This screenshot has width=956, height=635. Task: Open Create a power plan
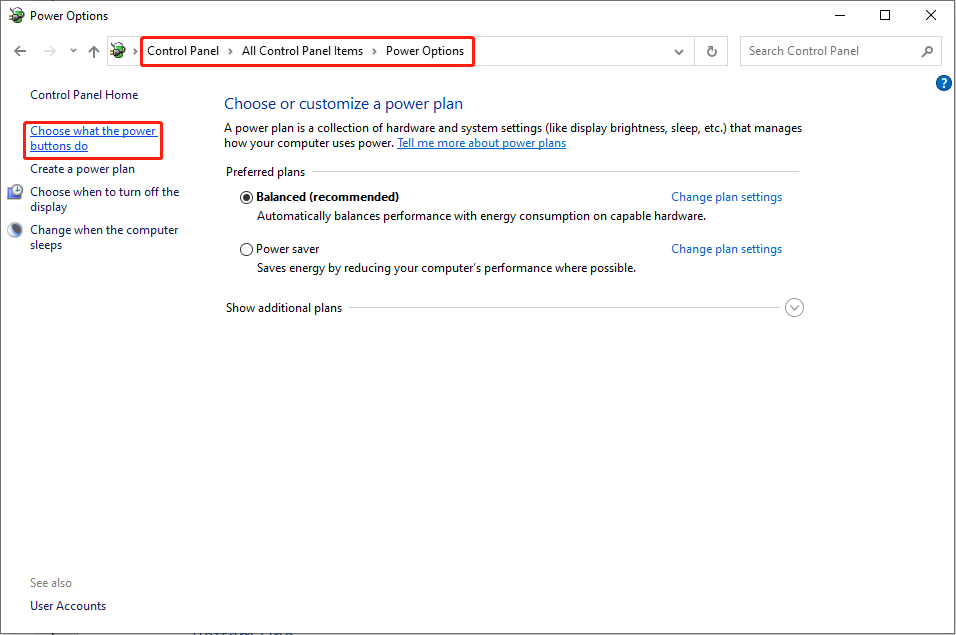(x=82, y=169)
